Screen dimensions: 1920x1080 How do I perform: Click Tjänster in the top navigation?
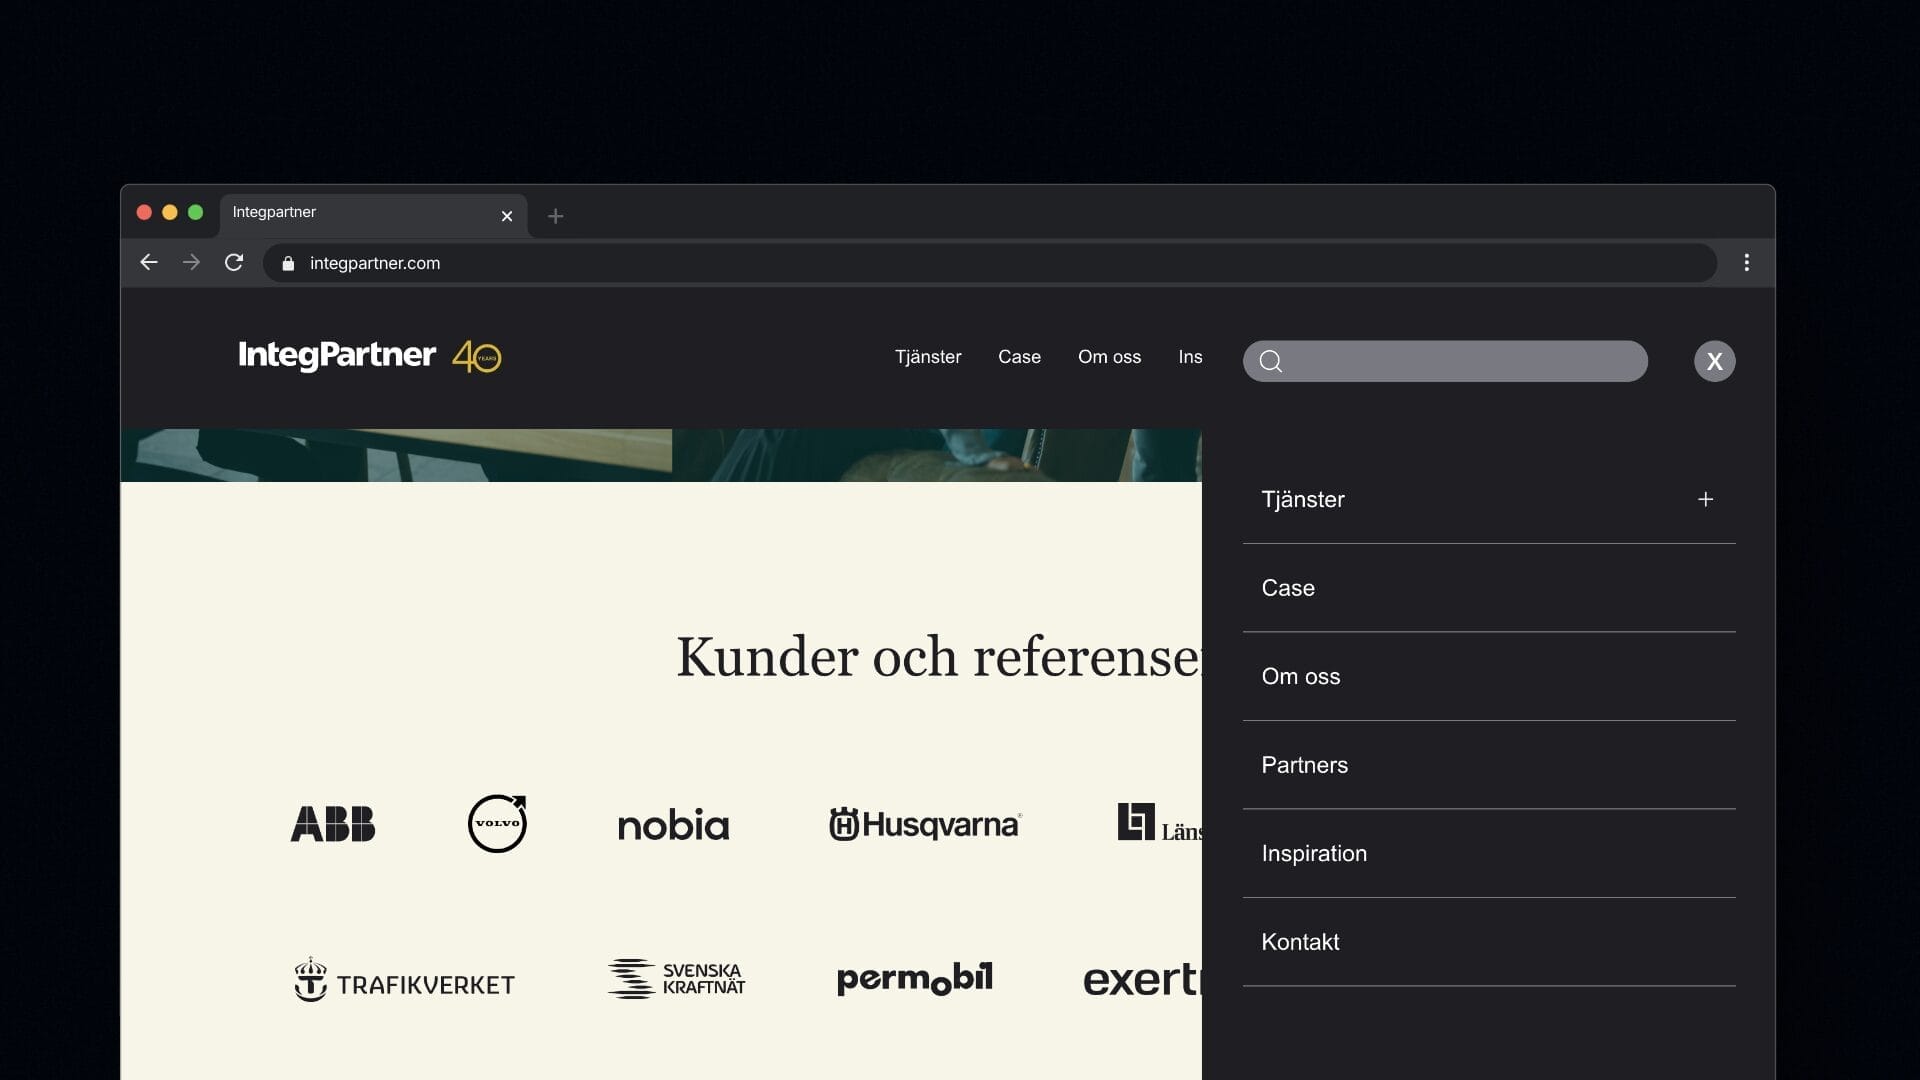click(x=927, y=357)
